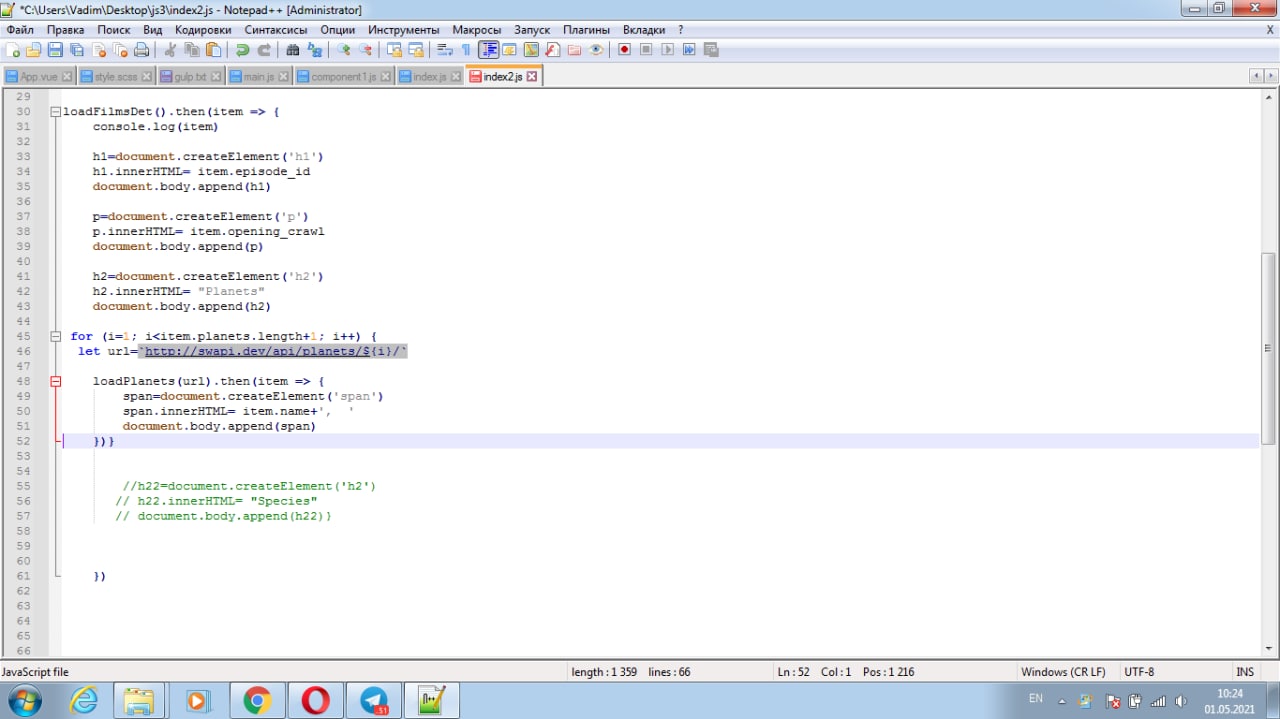Image resolution: width=1280 pixels, height=719 pixels.
Task: Click the Save All toolbar icon
Action: coord(76,49)
